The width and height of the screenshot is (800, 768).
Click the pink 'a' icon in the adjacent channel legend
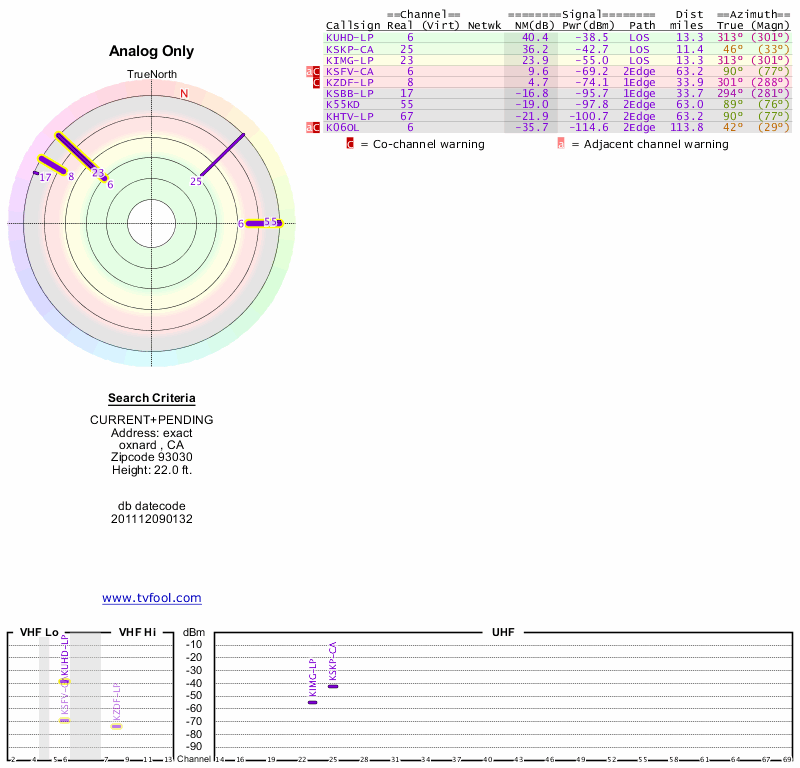click(561, 144)
